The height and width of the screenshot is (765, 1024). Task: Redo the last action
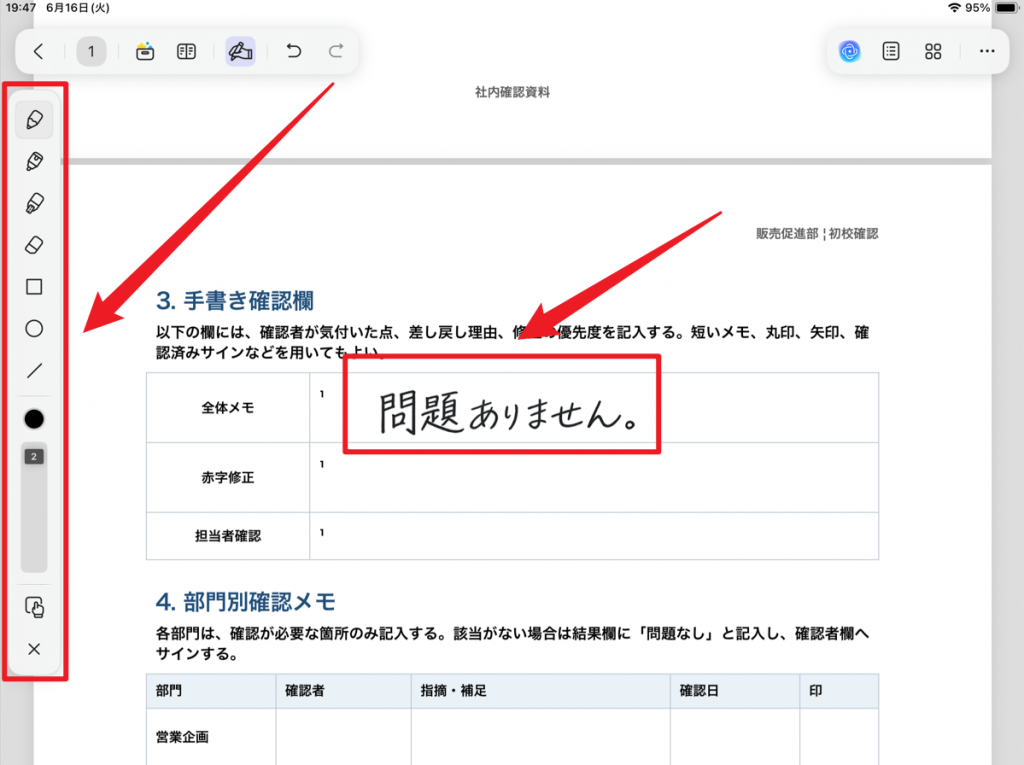[336, 51]
